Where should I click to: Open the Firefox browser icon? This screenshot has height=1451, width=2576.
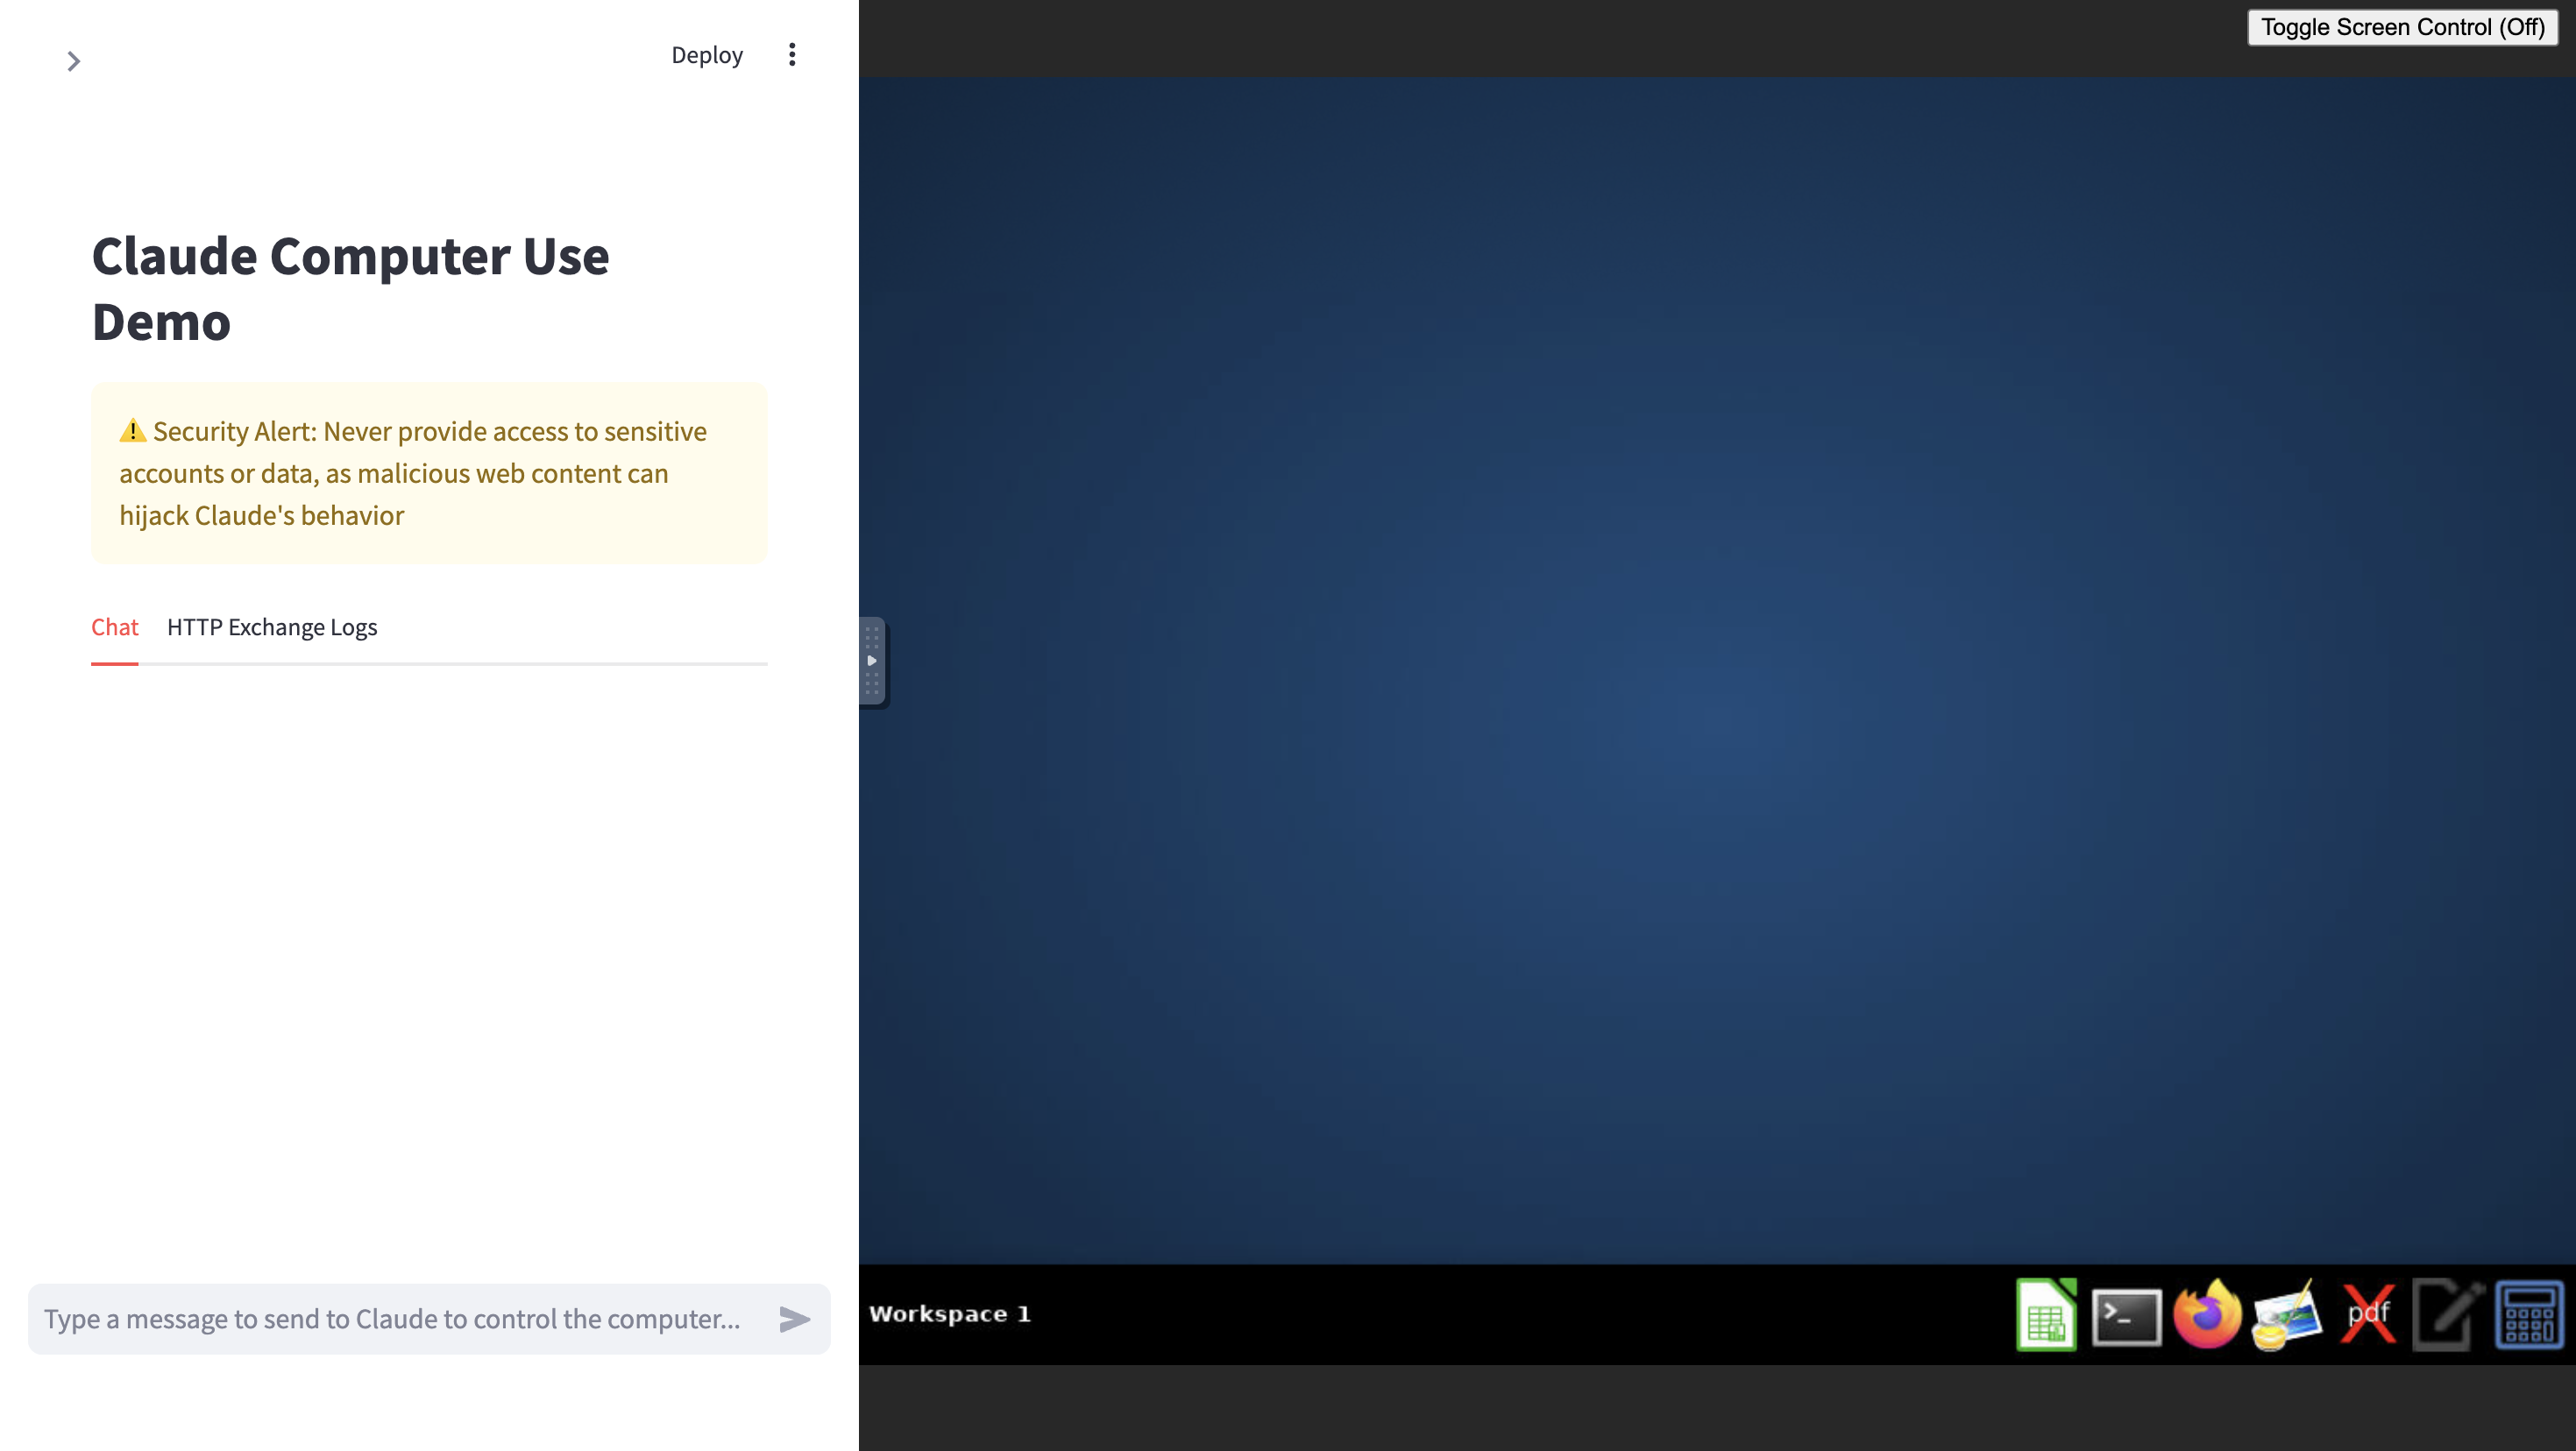tap(2207, 1314)
